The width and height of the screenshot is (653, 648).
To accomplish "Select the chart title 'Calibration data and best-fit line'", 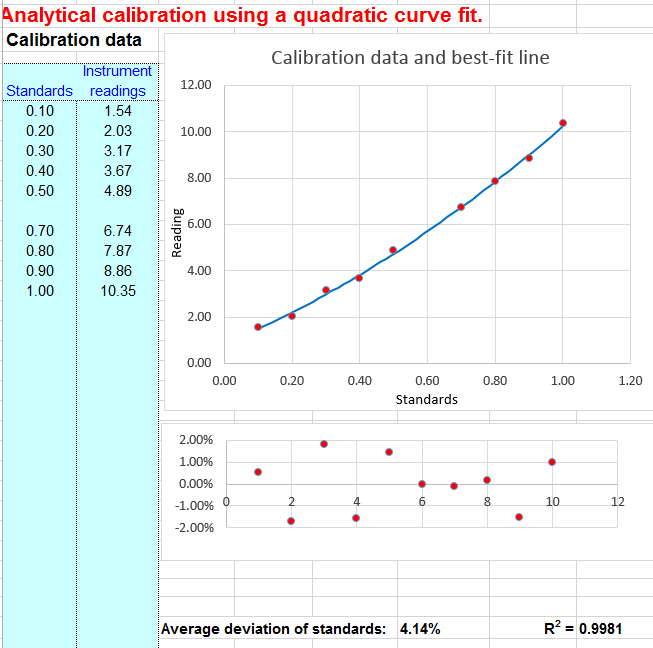I will [x=410, y=58].
